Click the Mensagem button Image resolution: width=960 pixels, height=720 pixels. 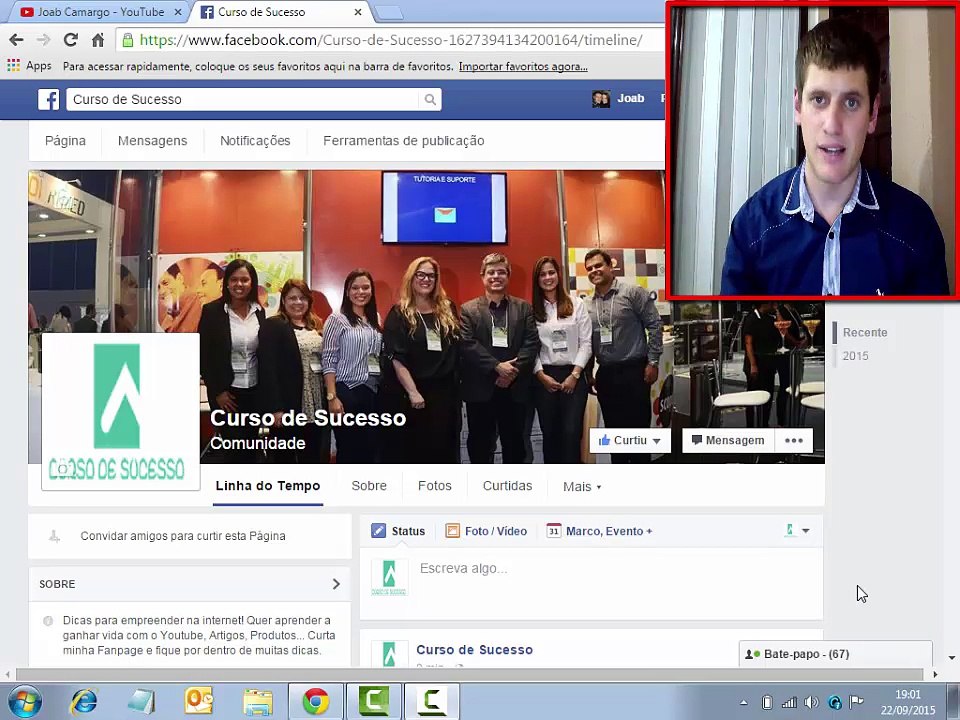[x=729, y=440]
